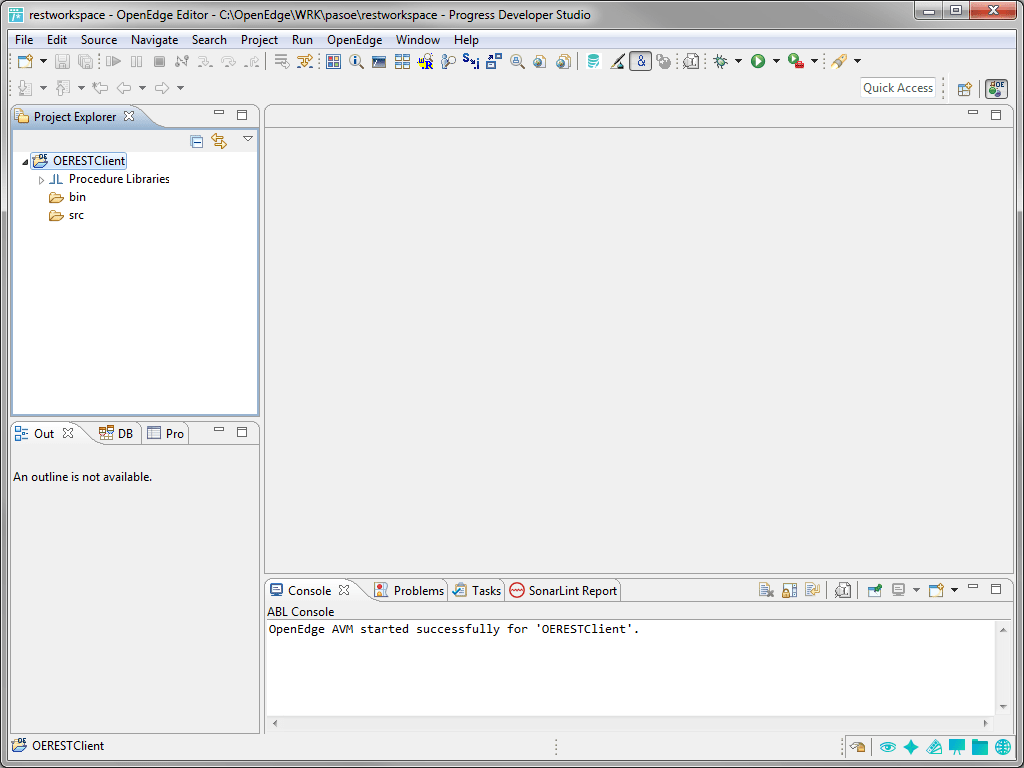Click the magnifier with 'i' info icon

(356, 61)
